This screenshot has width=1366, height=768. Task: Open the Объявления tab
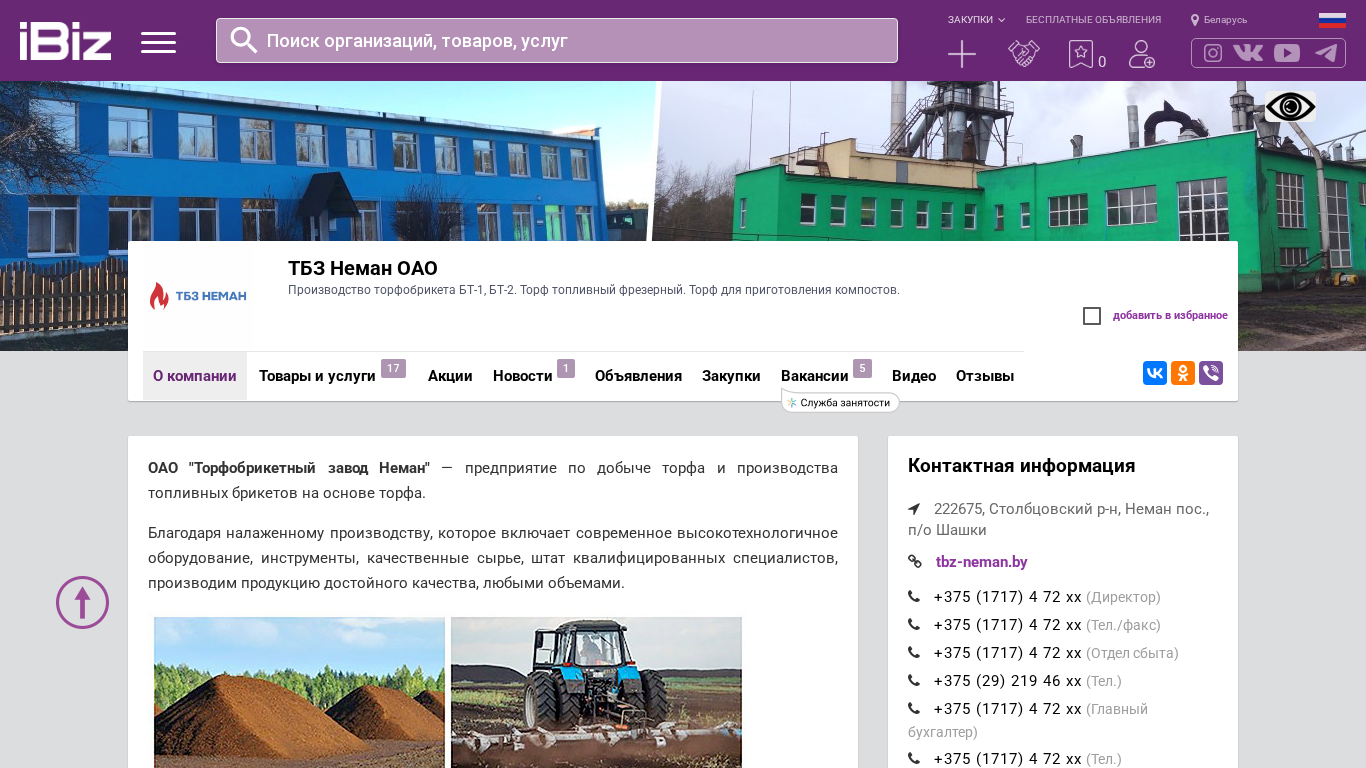(638, 376)
